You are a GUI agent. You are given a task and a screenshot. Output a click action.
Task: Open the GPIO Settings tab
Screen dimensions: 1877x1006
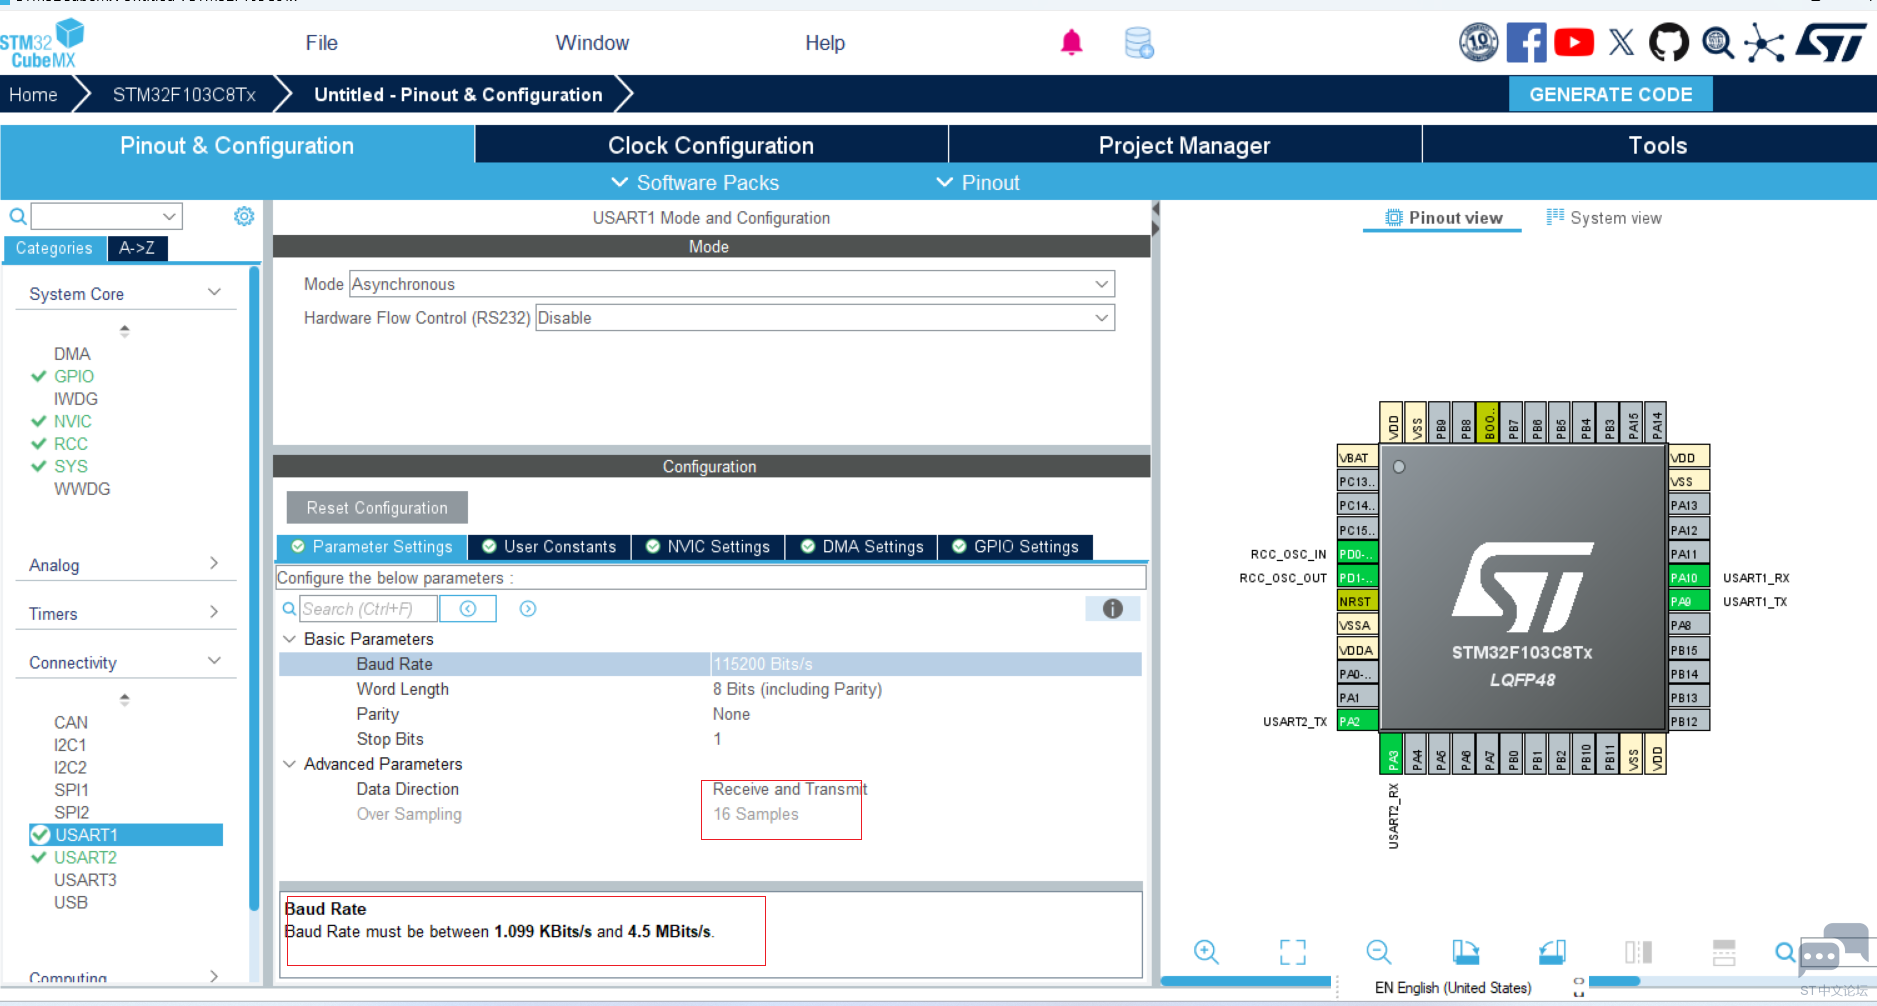1015,547
